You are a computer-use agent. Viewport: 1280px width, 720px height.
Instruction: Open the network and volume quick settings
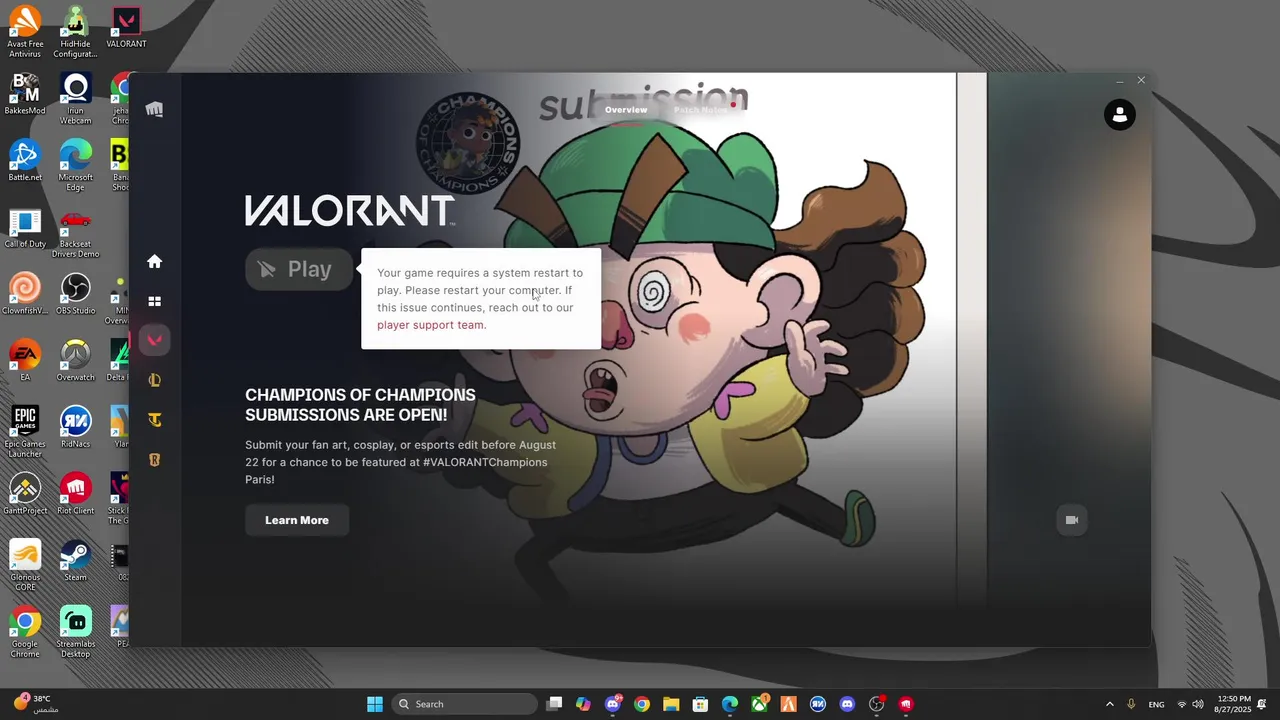click(1190, 704)
